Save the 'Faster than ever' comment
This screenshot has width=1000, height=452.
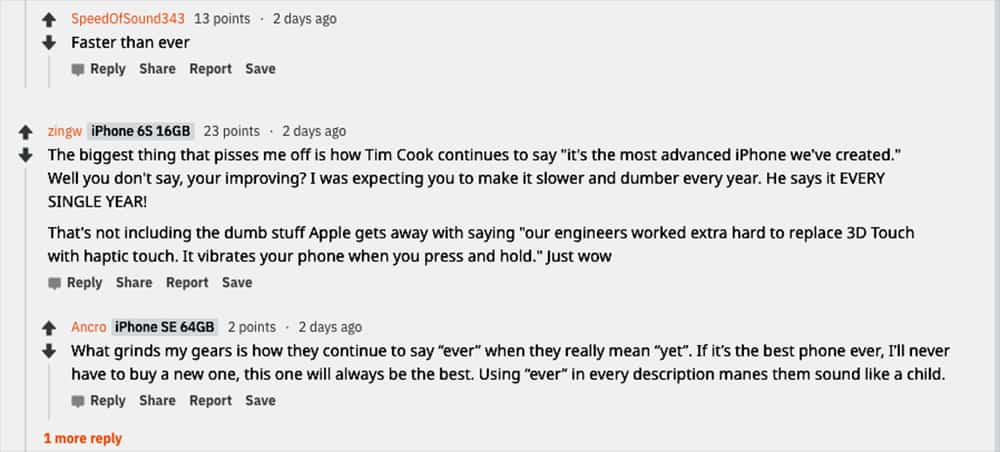coord(260,69)
